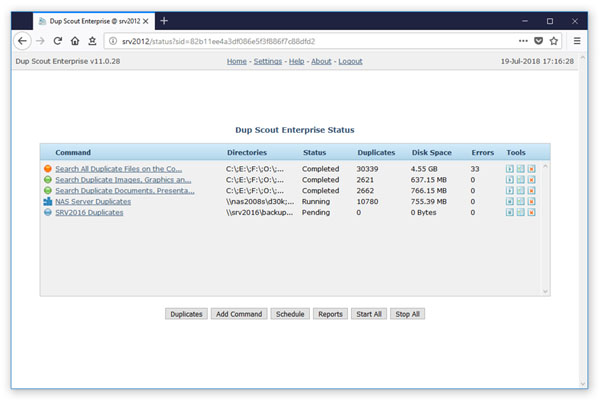Click start icon for Search All Duplicate Files row
This screenshot has width=600, height=402.
(509, 169)
